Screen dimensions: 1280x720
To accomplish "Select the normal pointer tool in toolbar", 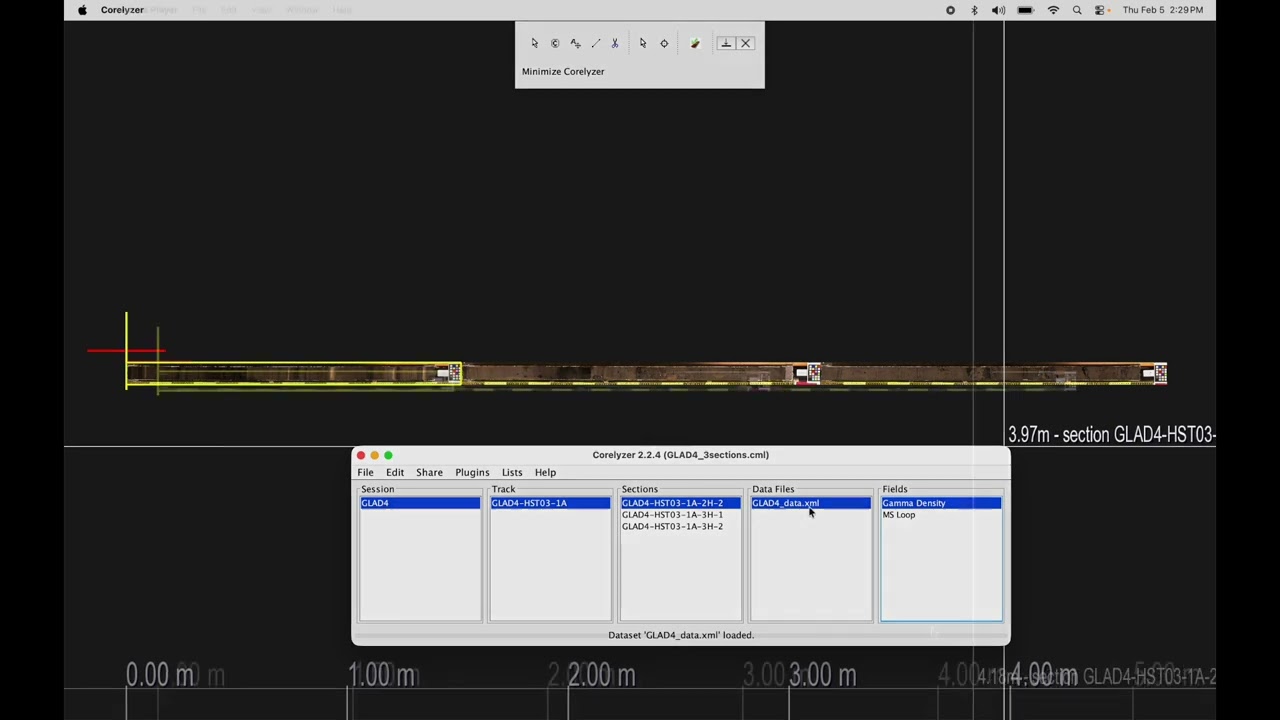I will click(x=534, y=43).
